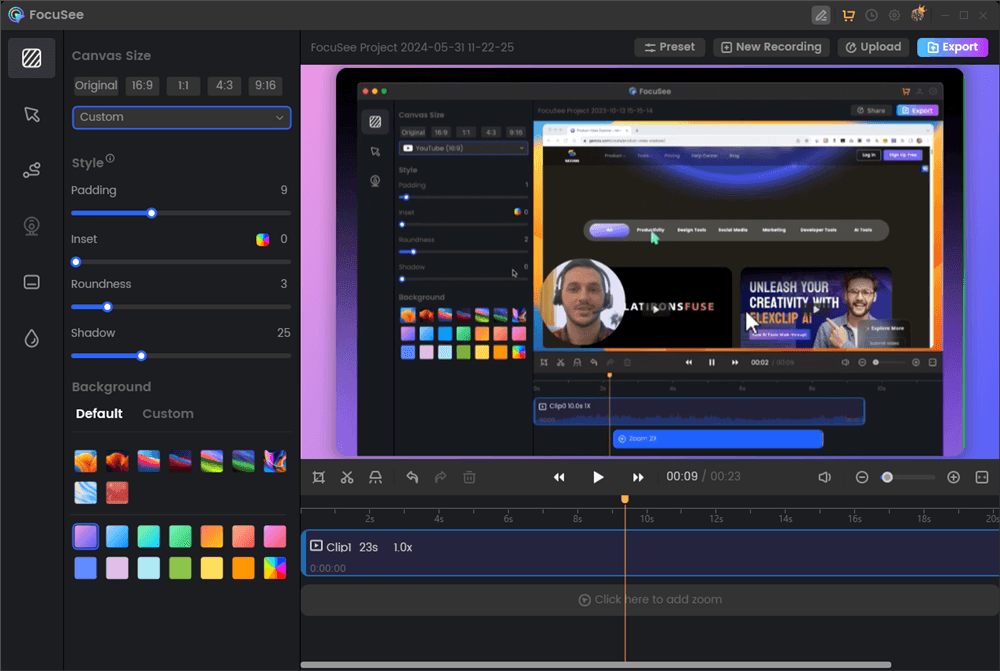Click the project name title
This screenshot has height=671, width=1000.
tap(412, 47)
